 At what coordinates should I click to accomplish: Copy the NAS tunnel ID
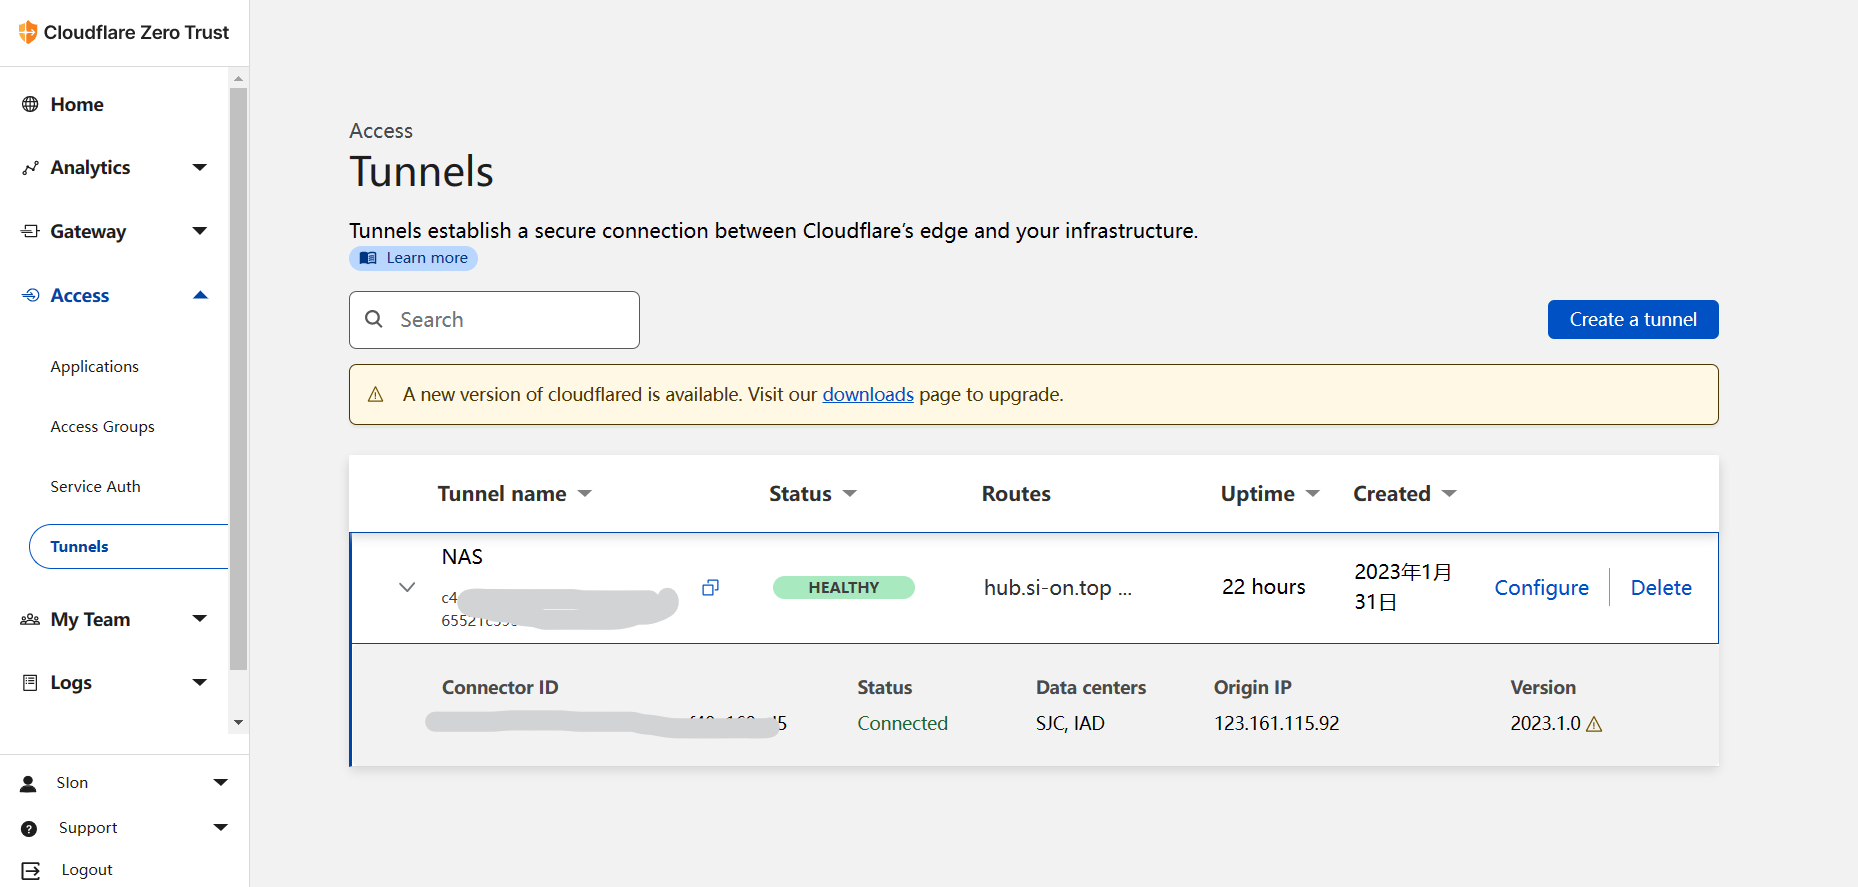(x=710, y=588)
